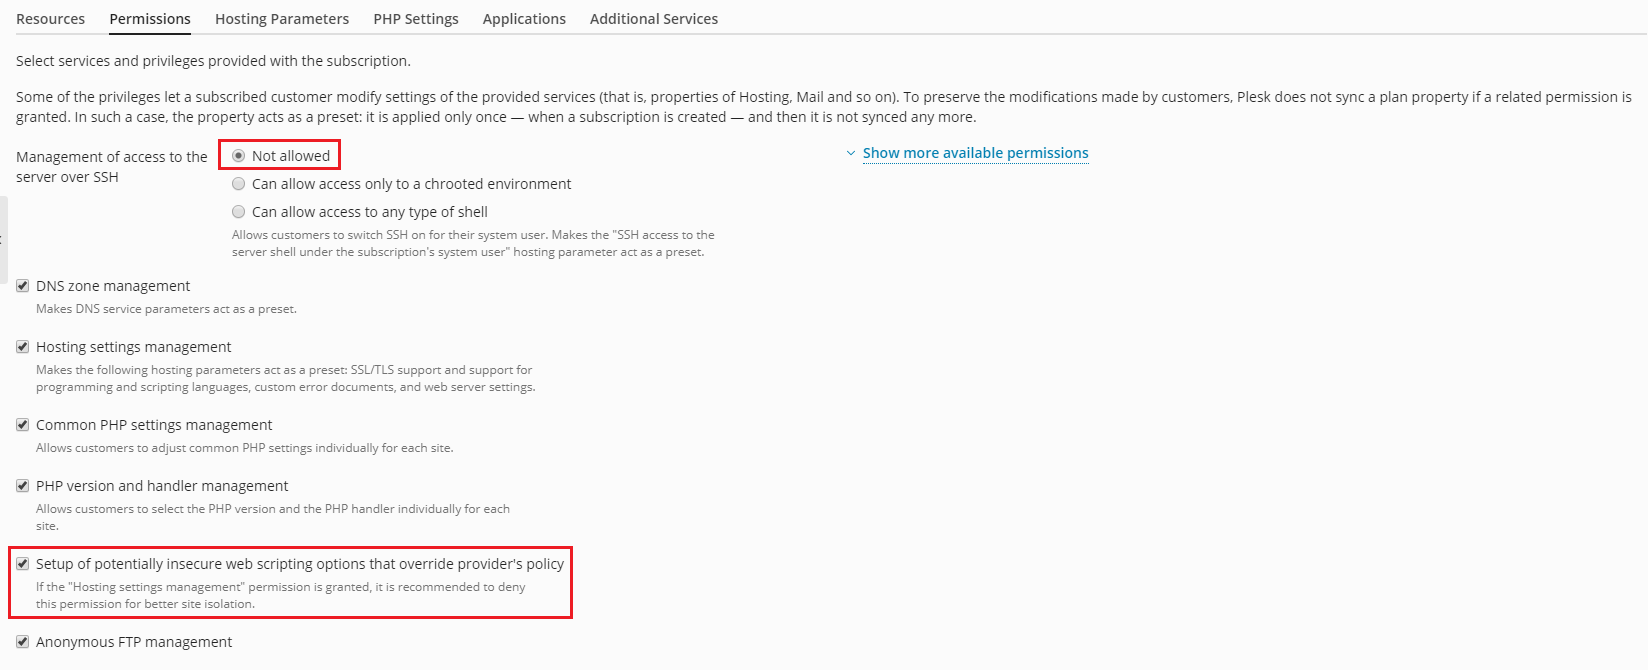Toggle the Hosting settings management checkbox
This screenshot has height=670, width=1648.
(23, 347)
